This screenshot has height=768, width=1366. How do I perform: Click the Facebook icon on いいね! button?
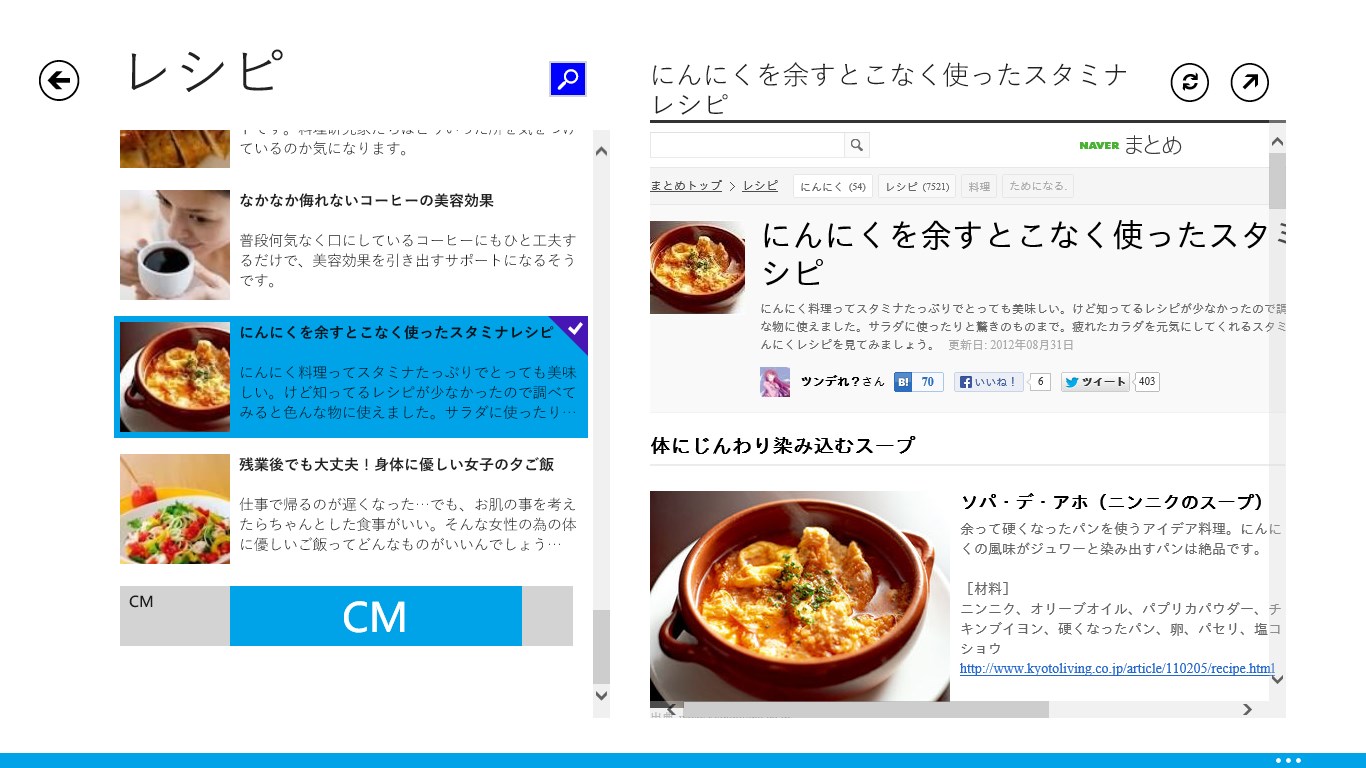pos(966,381)
